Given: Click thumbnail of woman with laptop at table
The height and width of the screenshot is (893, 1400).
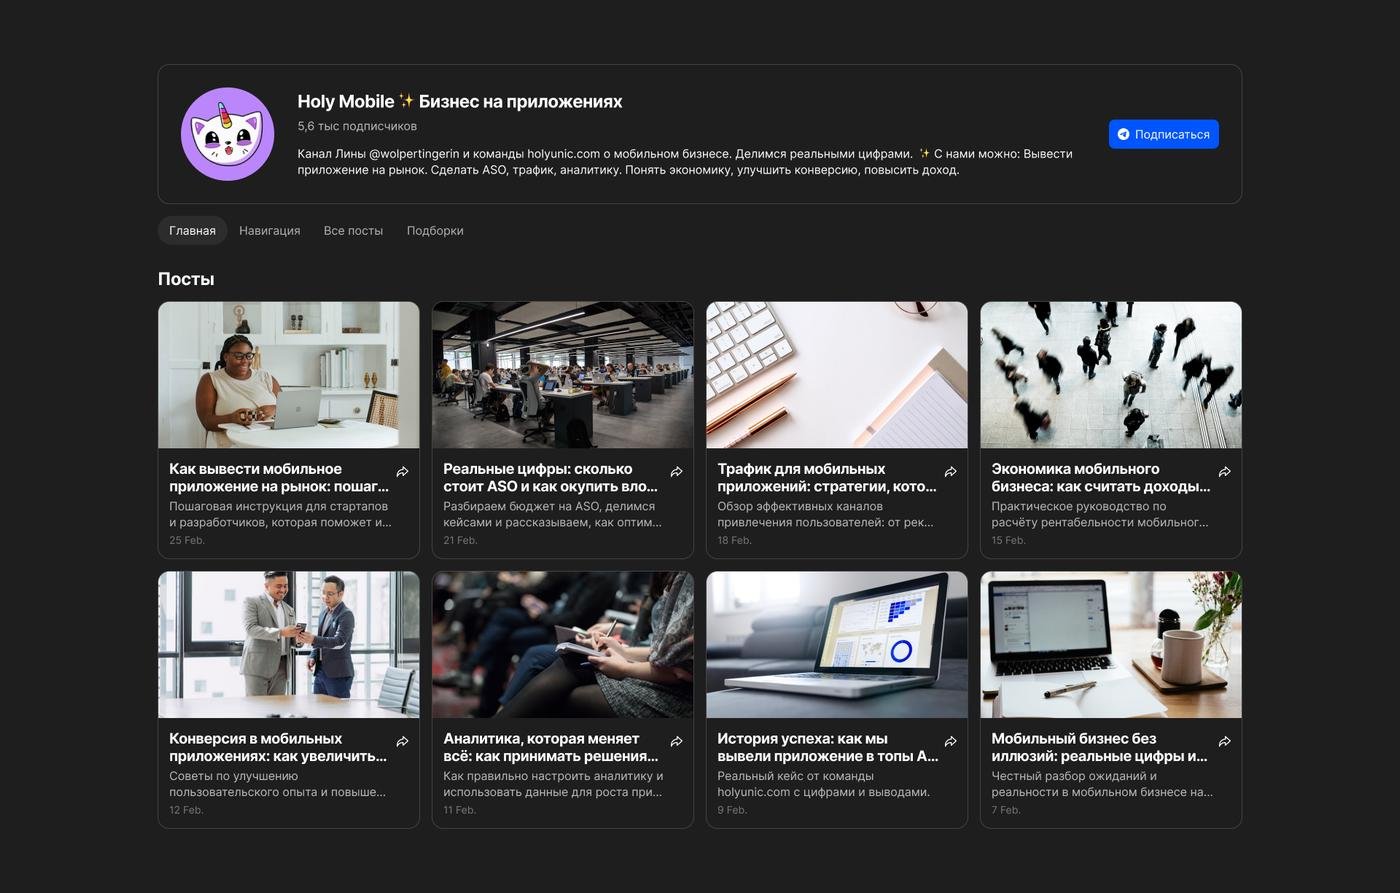Looking at the screenshot, I should (x=289, y=375).
